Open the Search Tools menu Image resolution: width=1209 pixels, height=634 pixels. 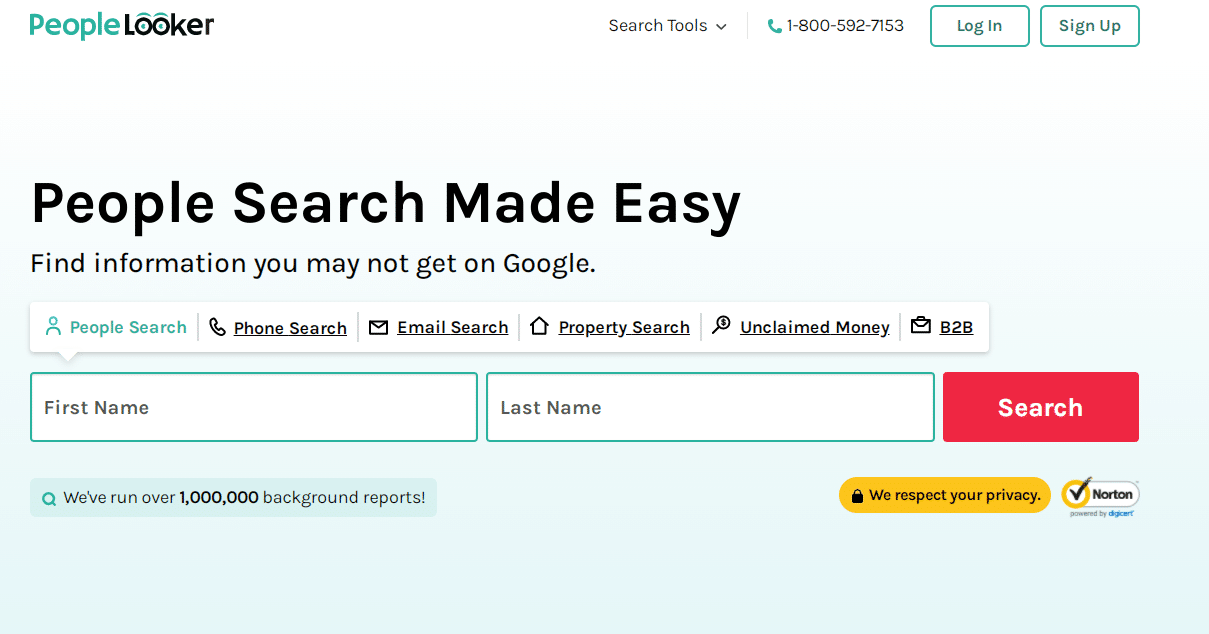pyautogui.click(x=668, y=26)
